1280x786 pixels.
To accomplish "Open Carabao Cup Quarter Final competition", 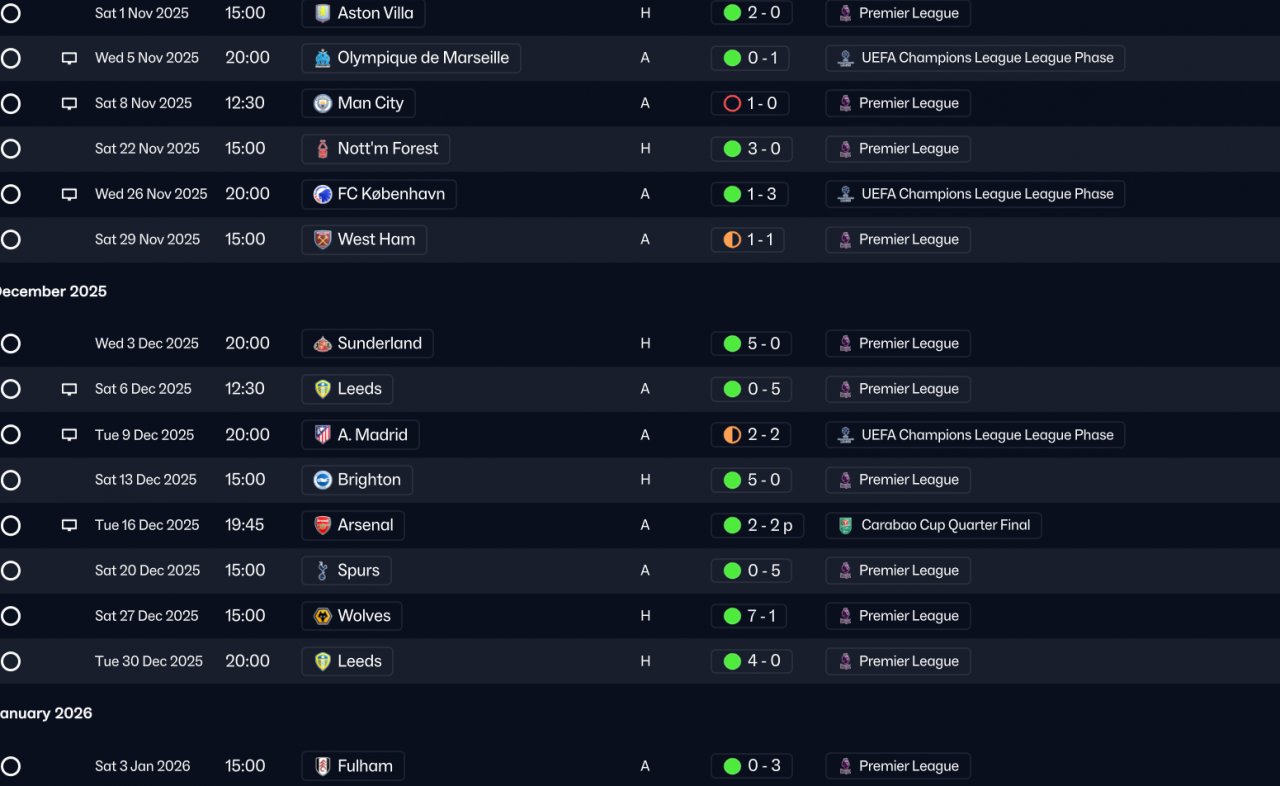I will click(933, 525).
